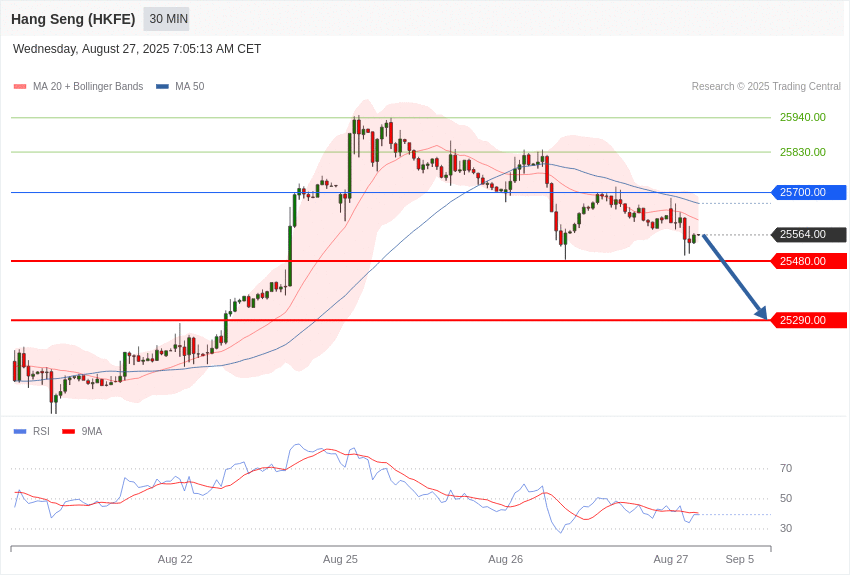Click the MA 50 legend label
This screenshot has height=576, width=850.
coord(190,86)
